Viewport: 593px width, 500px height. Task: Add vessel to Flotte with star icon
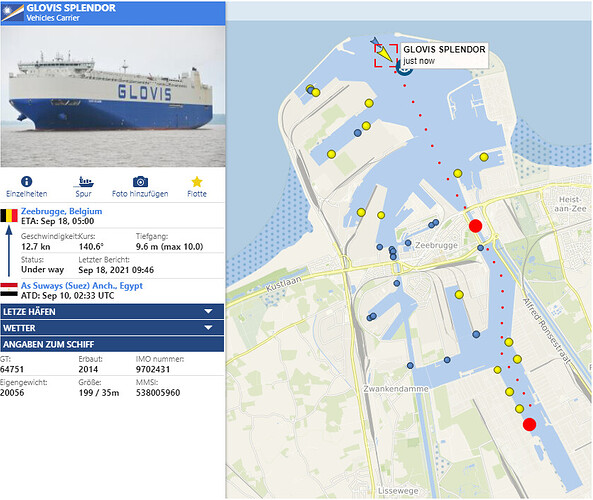[x=197, y=182]
